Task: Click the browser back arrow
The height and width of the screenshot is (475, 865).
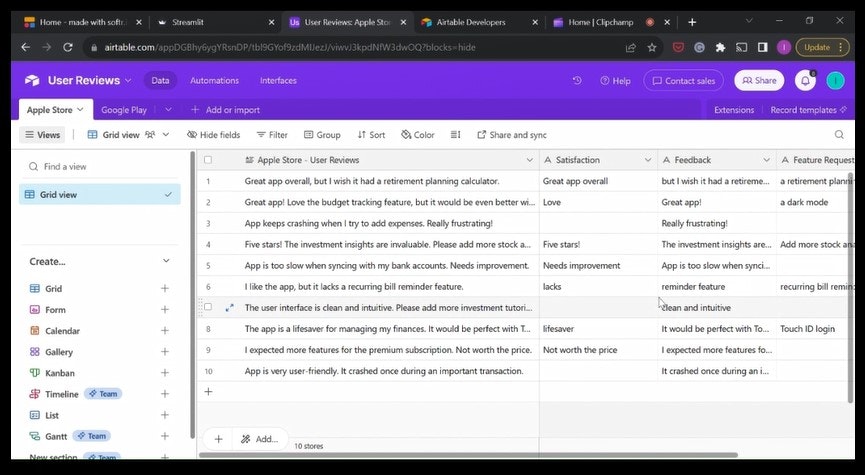Action: 25,47
